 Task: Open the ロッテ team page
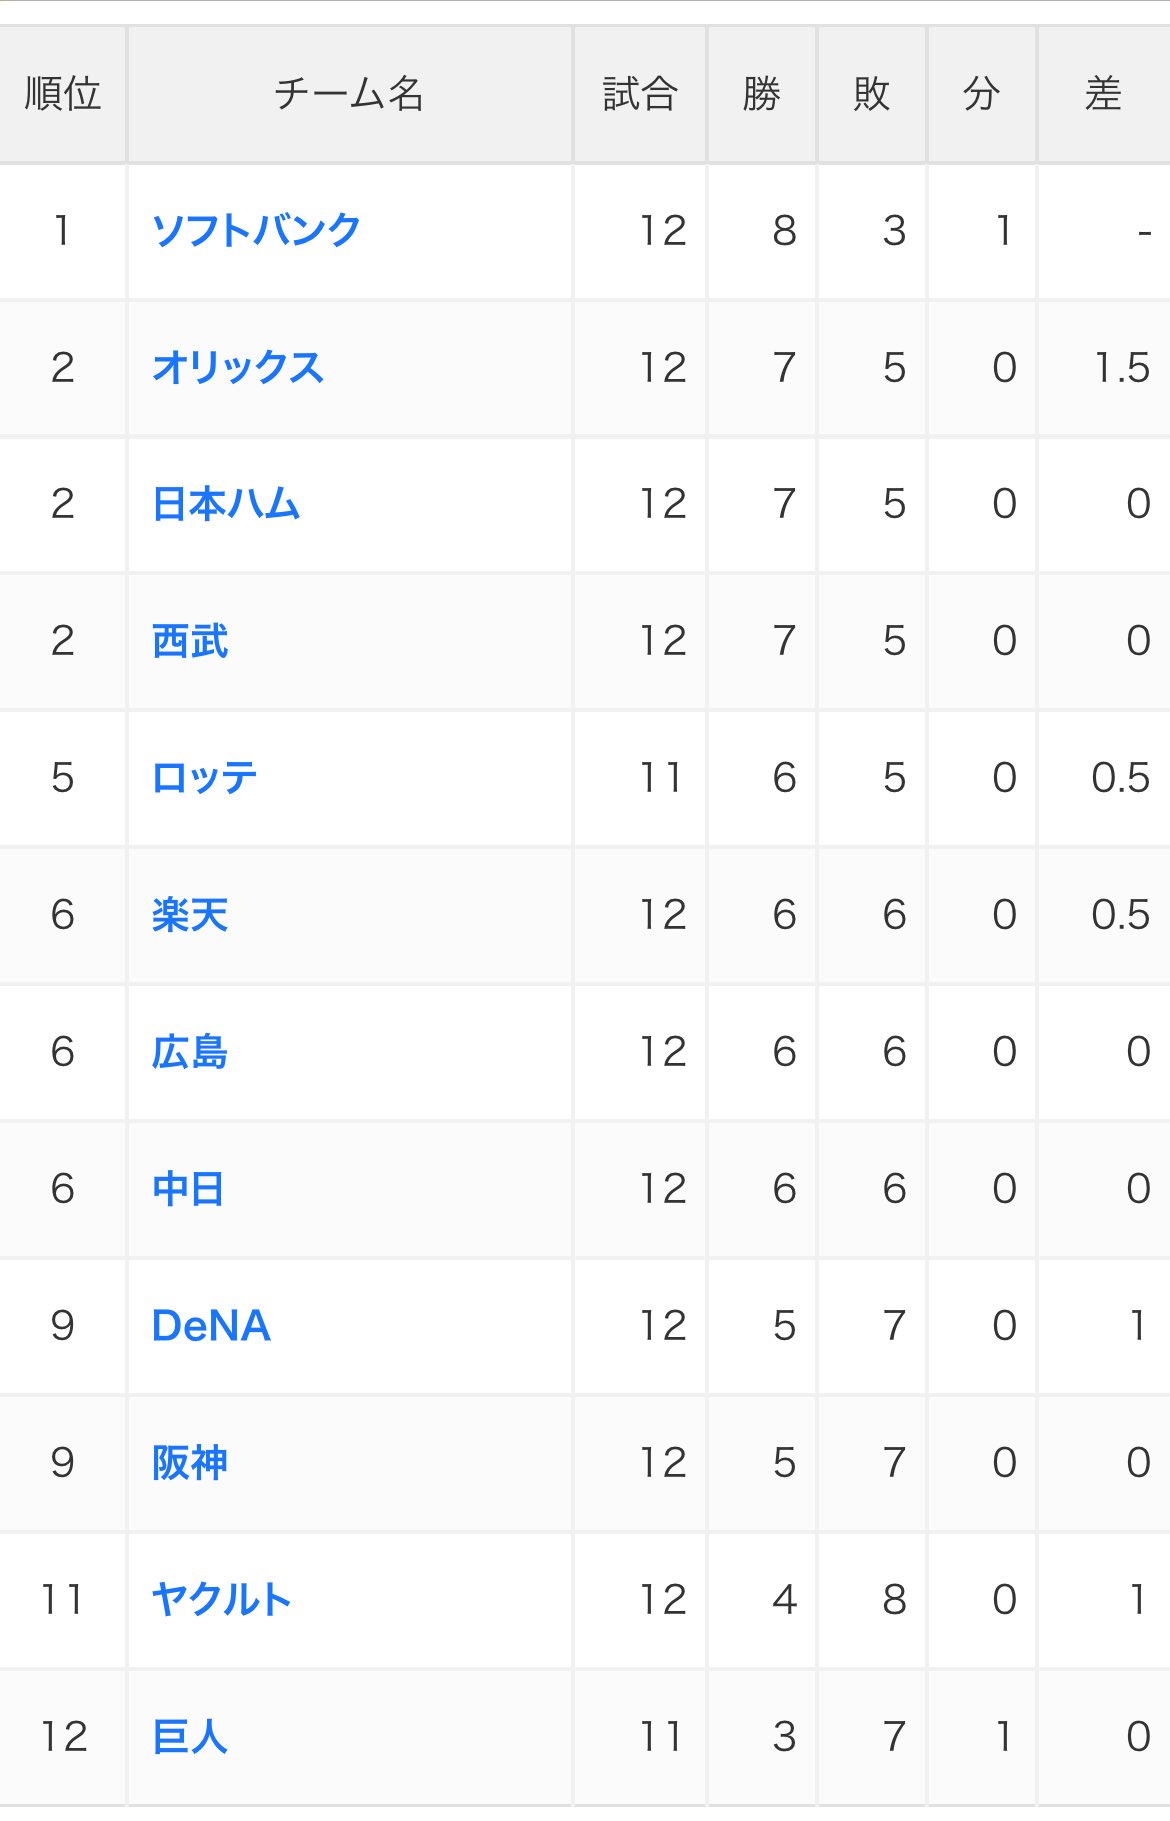[x=205, y=778]
